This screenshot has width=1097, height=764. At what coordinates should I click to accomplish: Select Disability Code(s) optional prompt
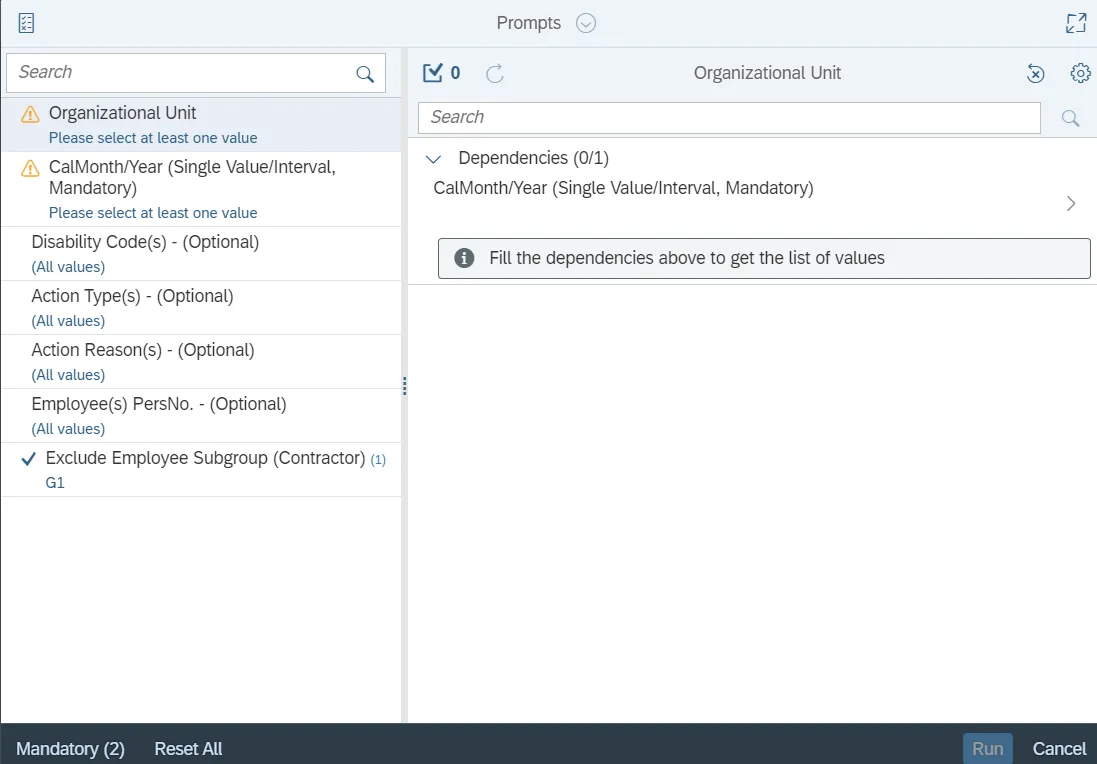145,242
